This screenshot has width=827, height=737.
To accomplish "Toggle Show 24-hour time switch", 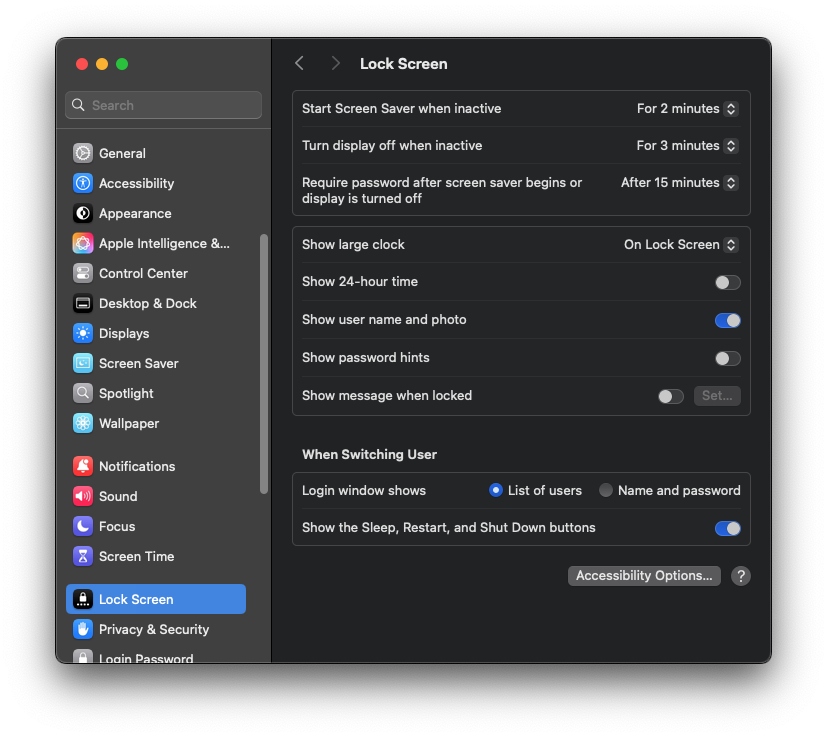I will (727, 283).
